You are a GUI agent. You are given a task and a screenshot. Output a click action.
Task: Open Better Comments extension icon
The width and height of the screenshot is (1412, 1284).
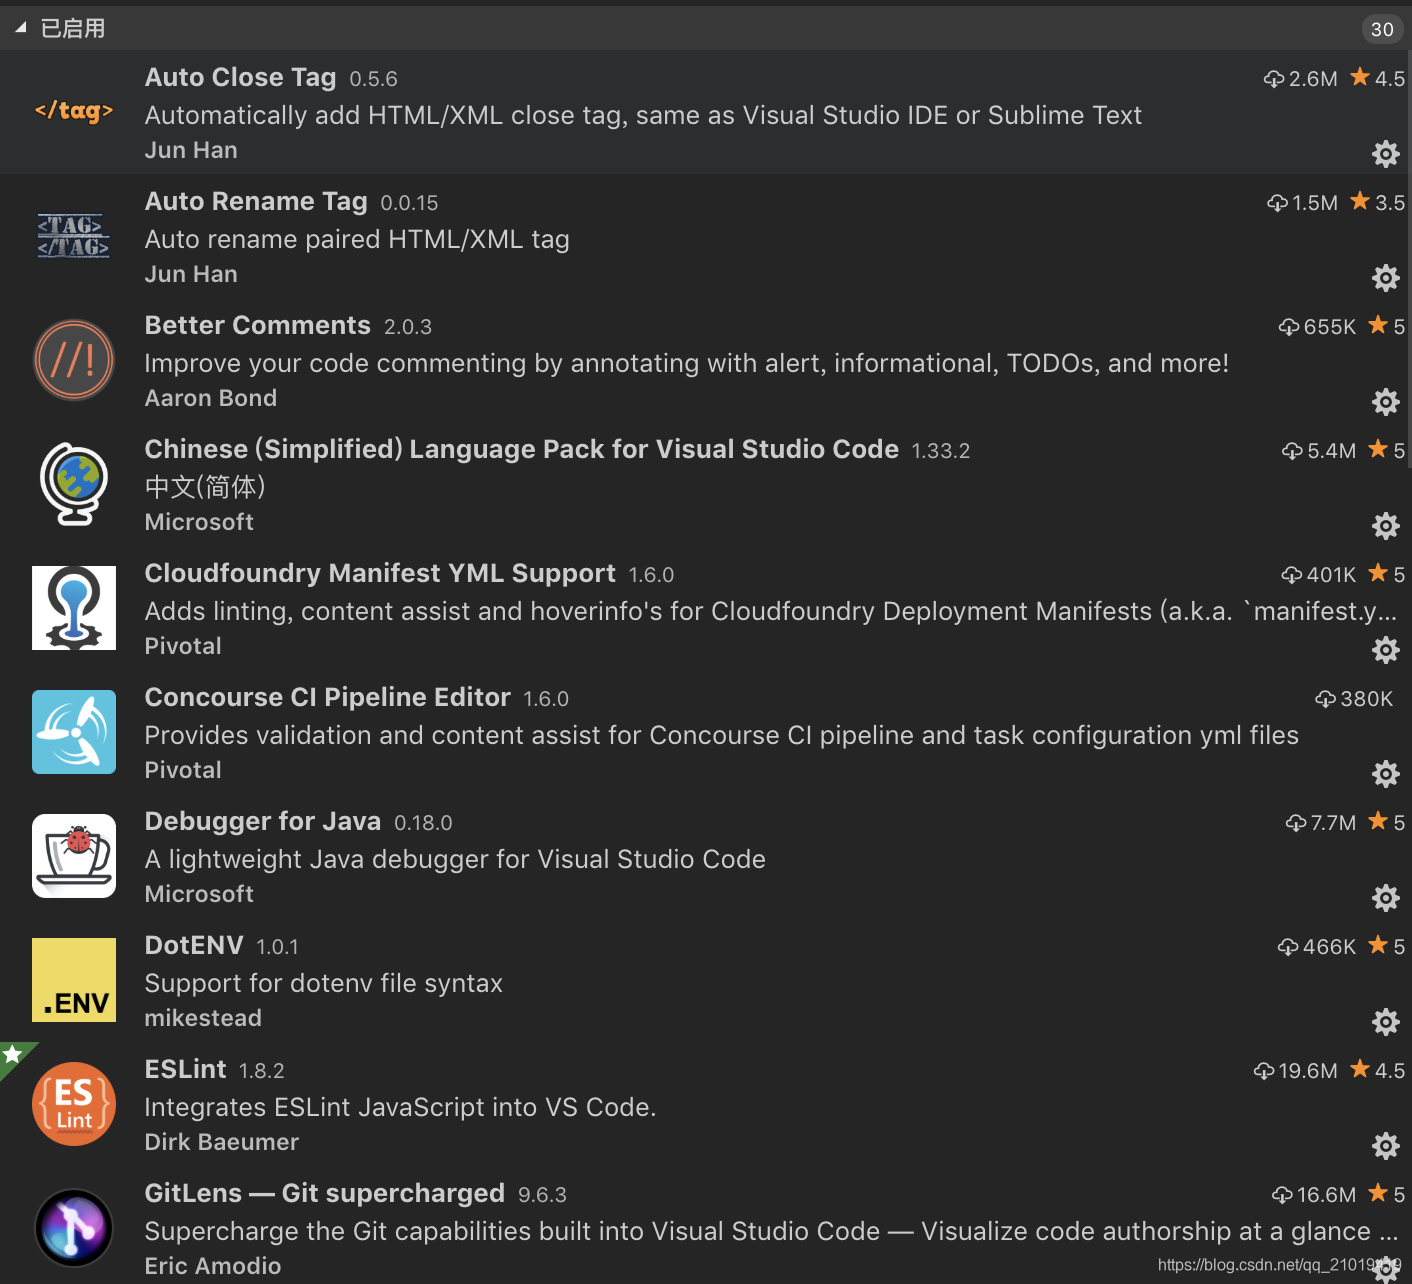click(74, 360)
